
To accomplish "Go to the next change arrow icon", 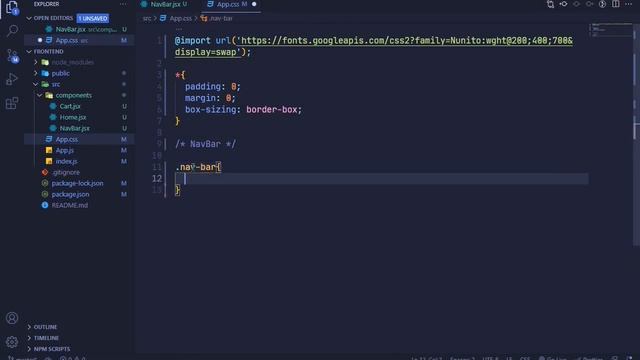I will point(589,4).
